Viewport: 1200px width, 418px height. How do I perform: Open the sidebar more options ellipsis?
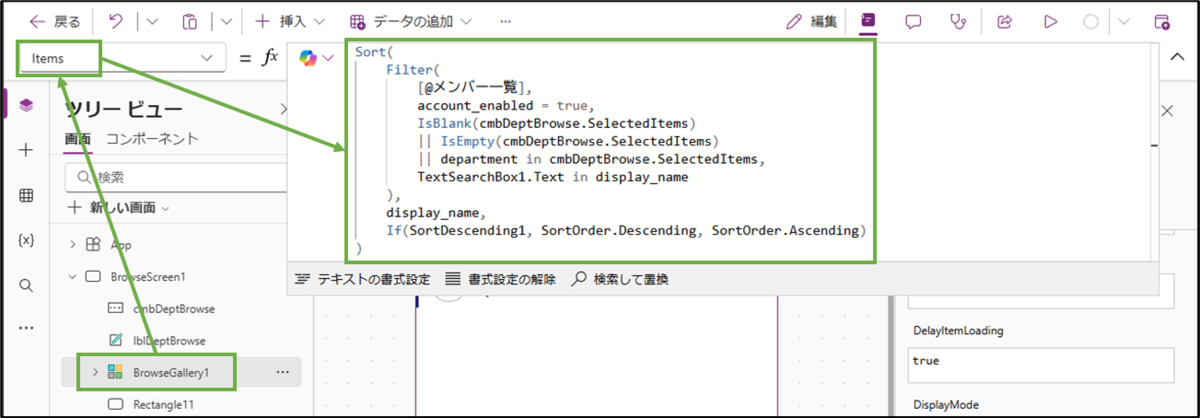[x=26, y=327]
